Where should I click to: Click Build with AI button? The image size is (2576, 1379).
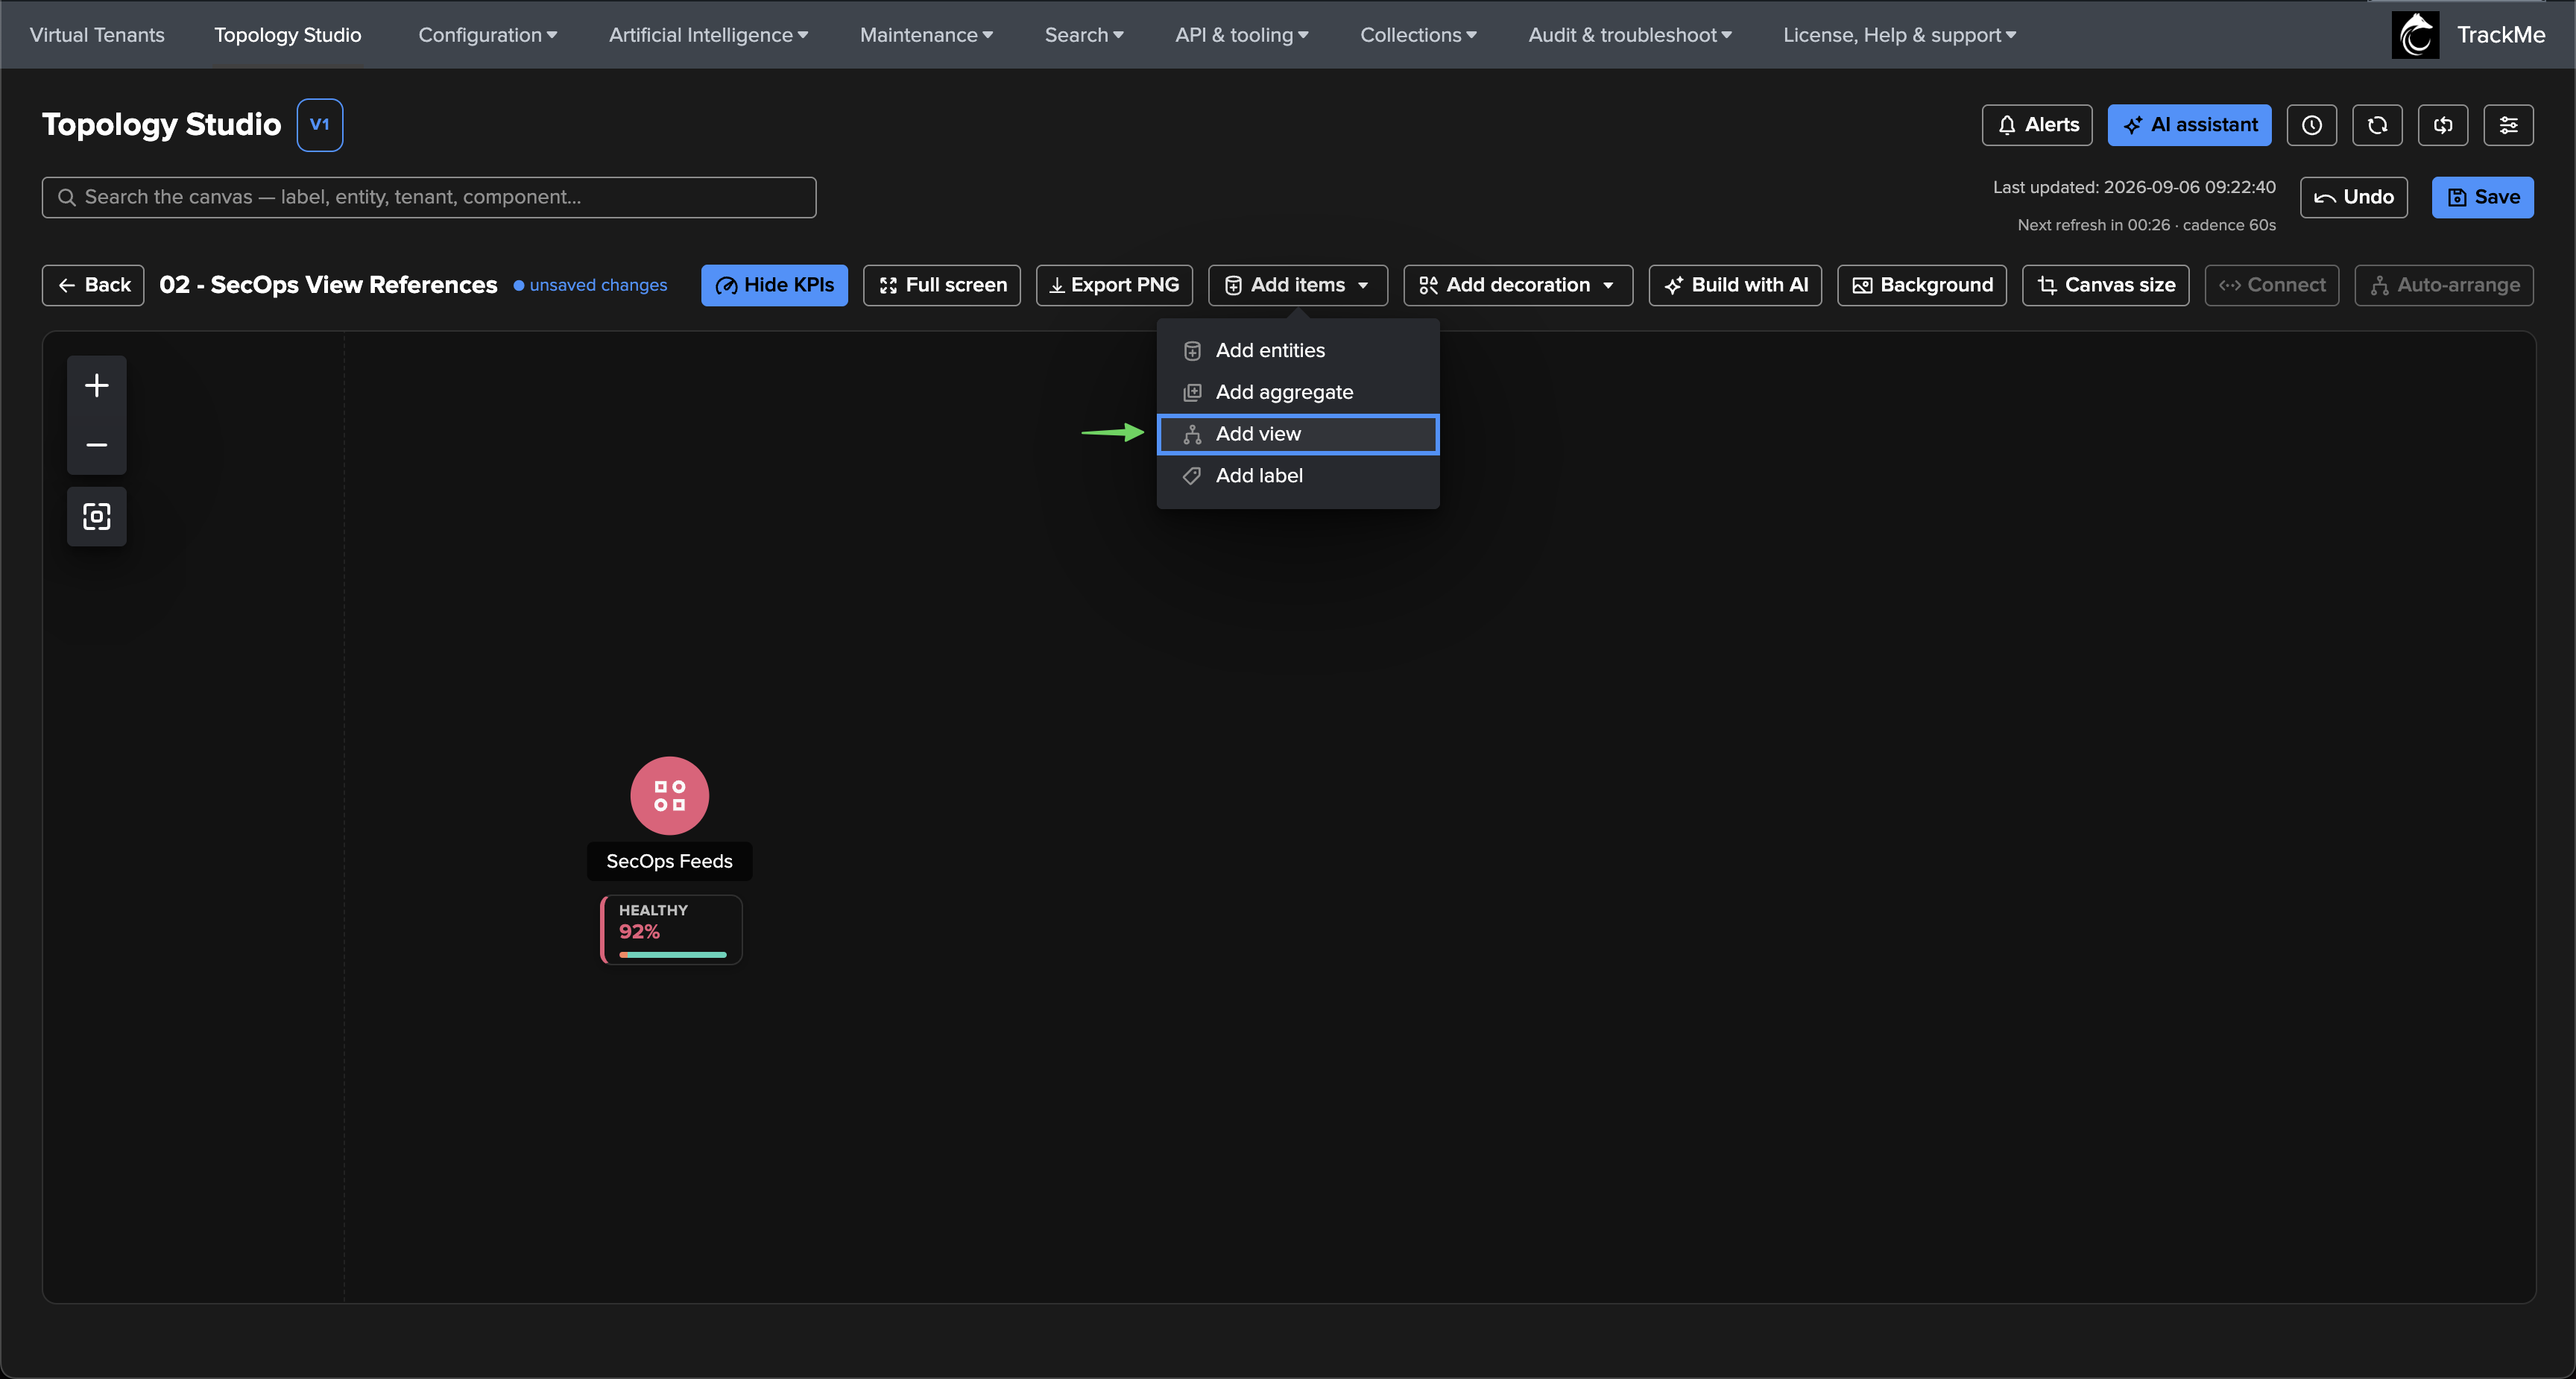click(x=1735, y=285)
